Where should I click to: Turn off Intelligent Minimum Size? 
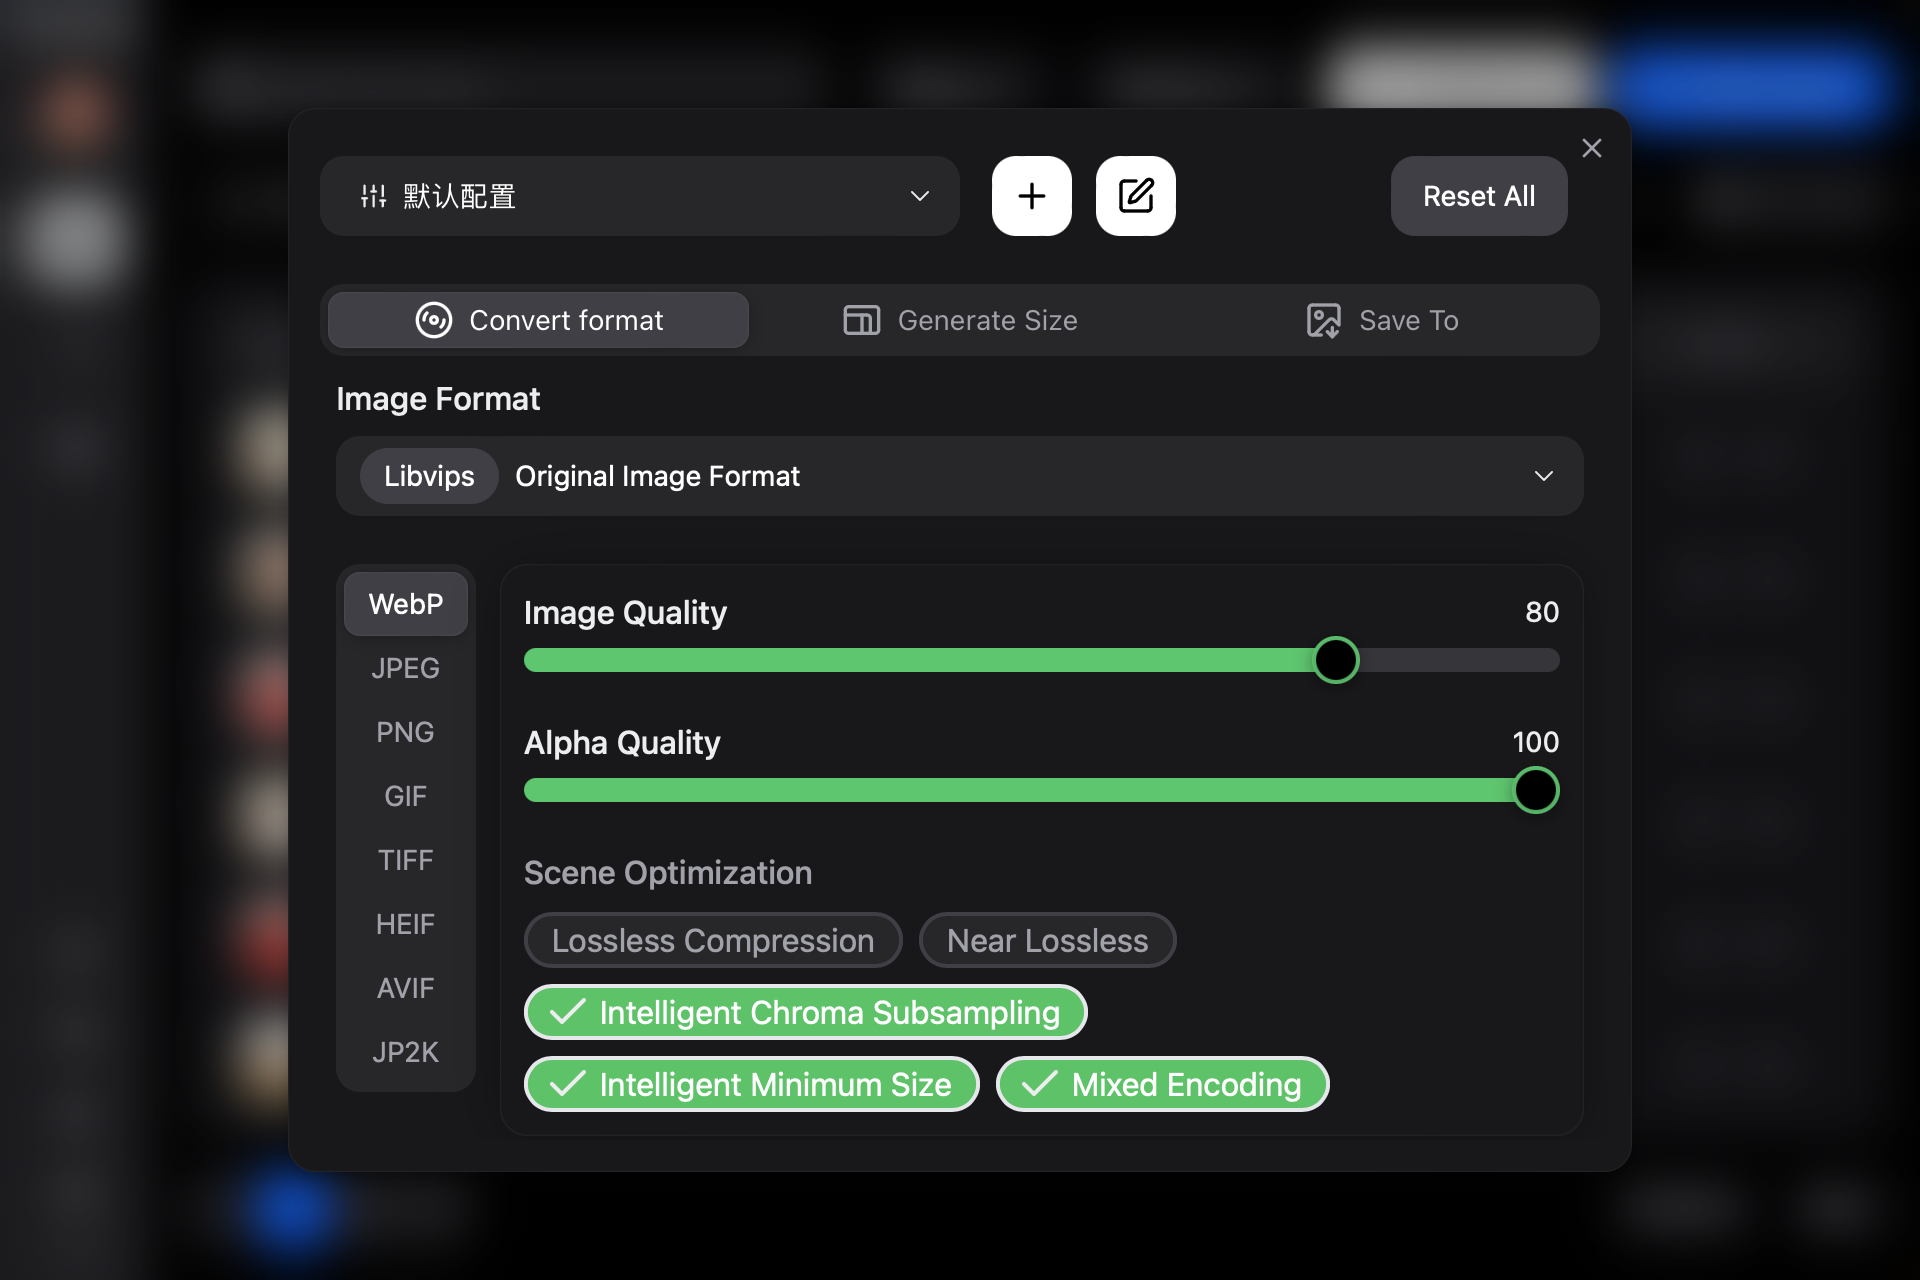(x=751, y=1084)
